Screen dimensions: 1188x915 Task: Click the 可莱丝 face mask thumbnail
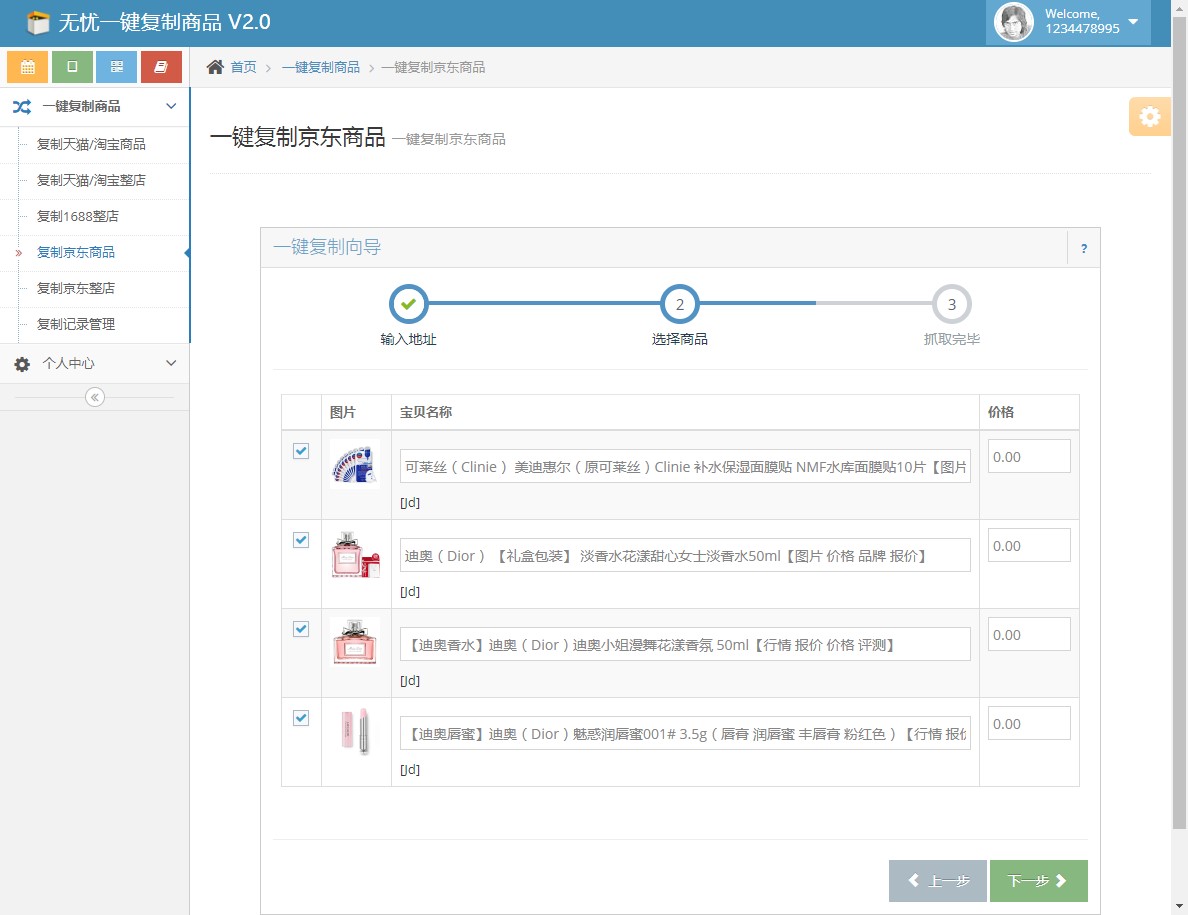355,464
